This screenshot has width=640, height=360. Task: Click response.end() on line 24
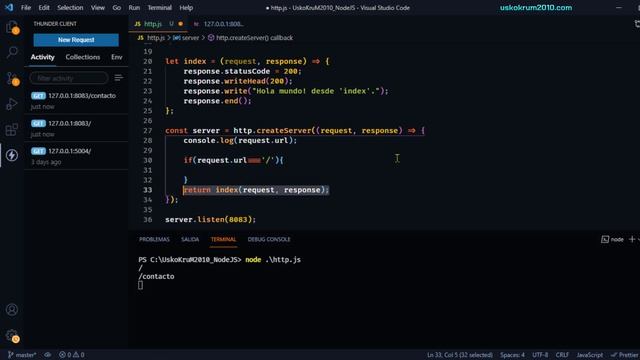[218, 101]
